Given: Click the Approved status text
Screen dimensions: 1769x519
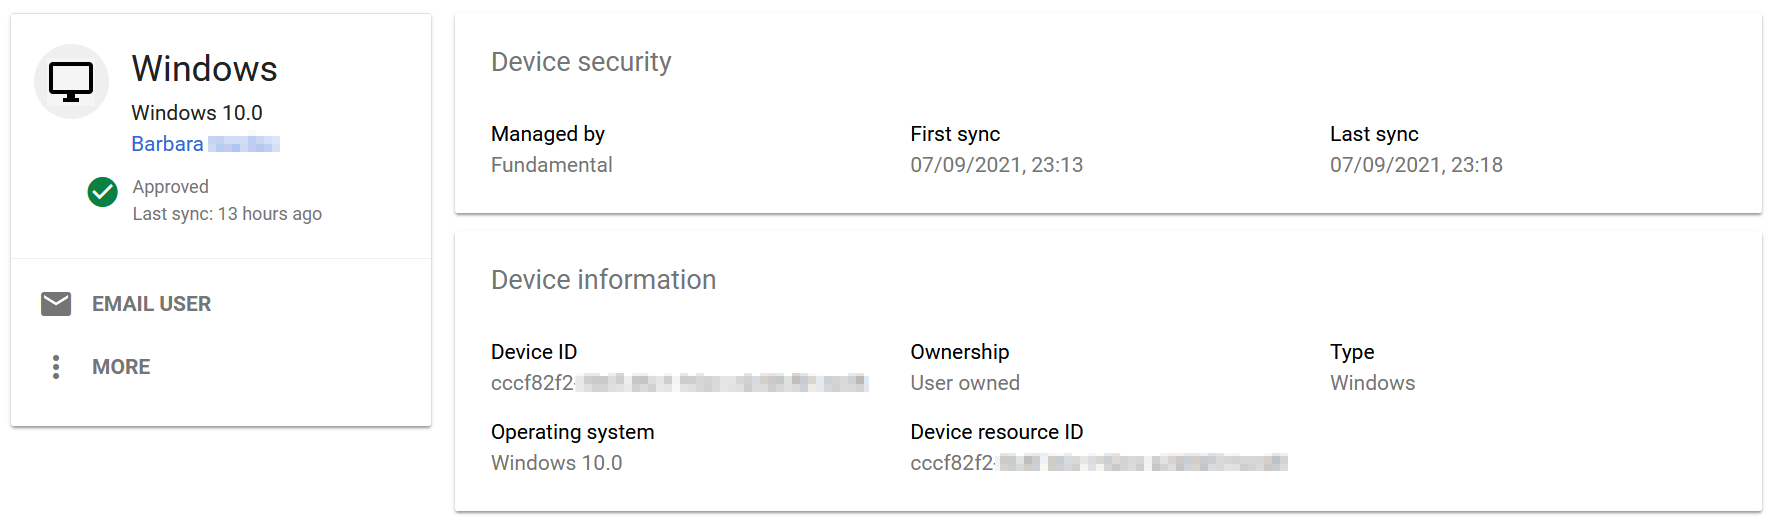Looking at the screenshot, I should tap(171, 187).
